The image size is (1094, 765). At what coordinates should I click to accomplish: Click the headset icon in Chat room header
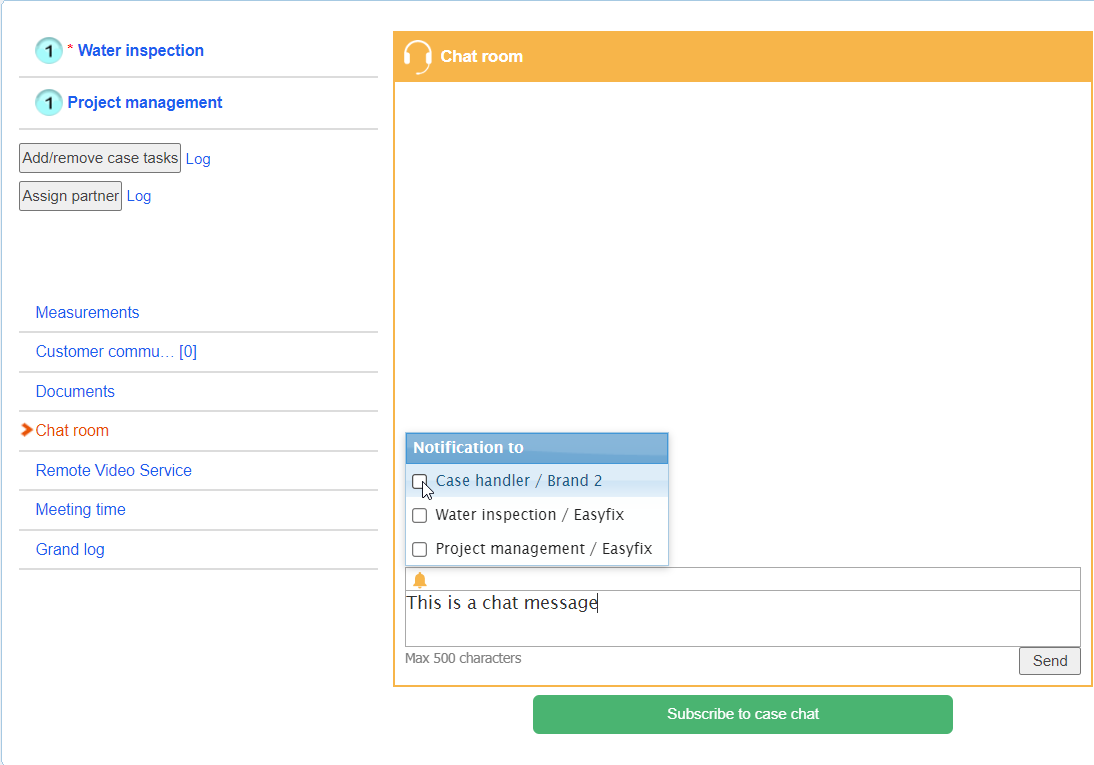417,57
